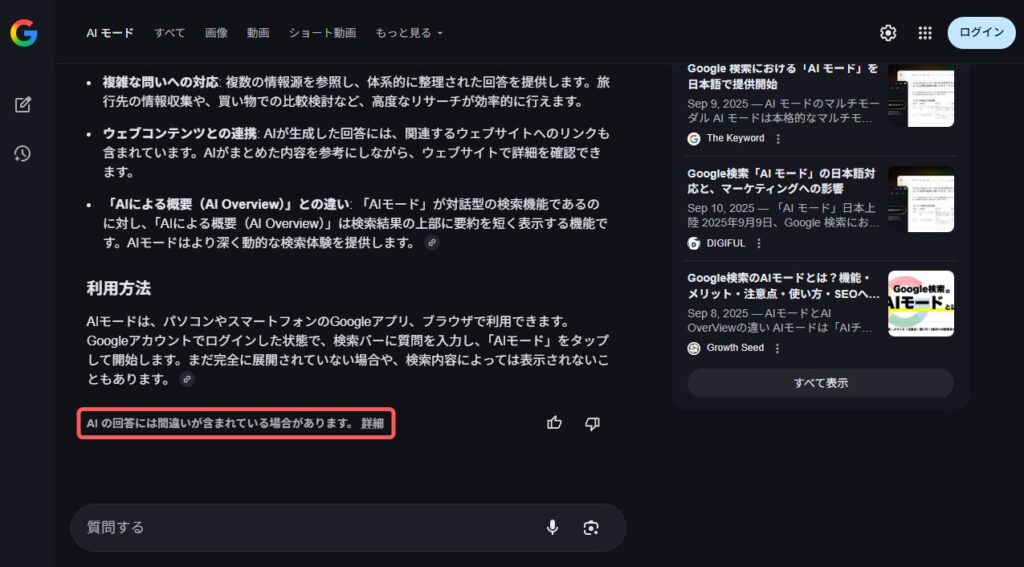
Task: Switch to the 画像 tab
Action: pyautogui.click(x=216, y=33)
